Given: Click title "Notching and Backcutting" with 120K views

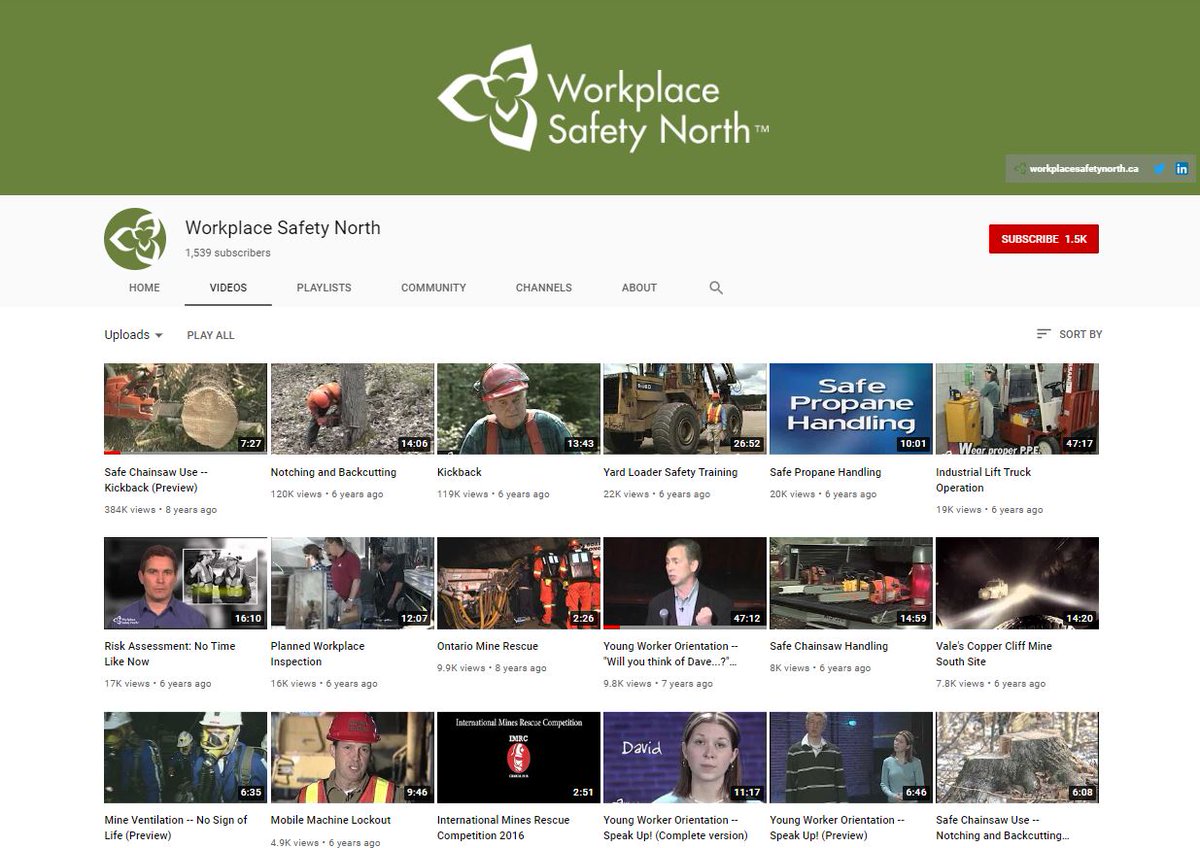Looking at the screenshot, I should (333, 472).
